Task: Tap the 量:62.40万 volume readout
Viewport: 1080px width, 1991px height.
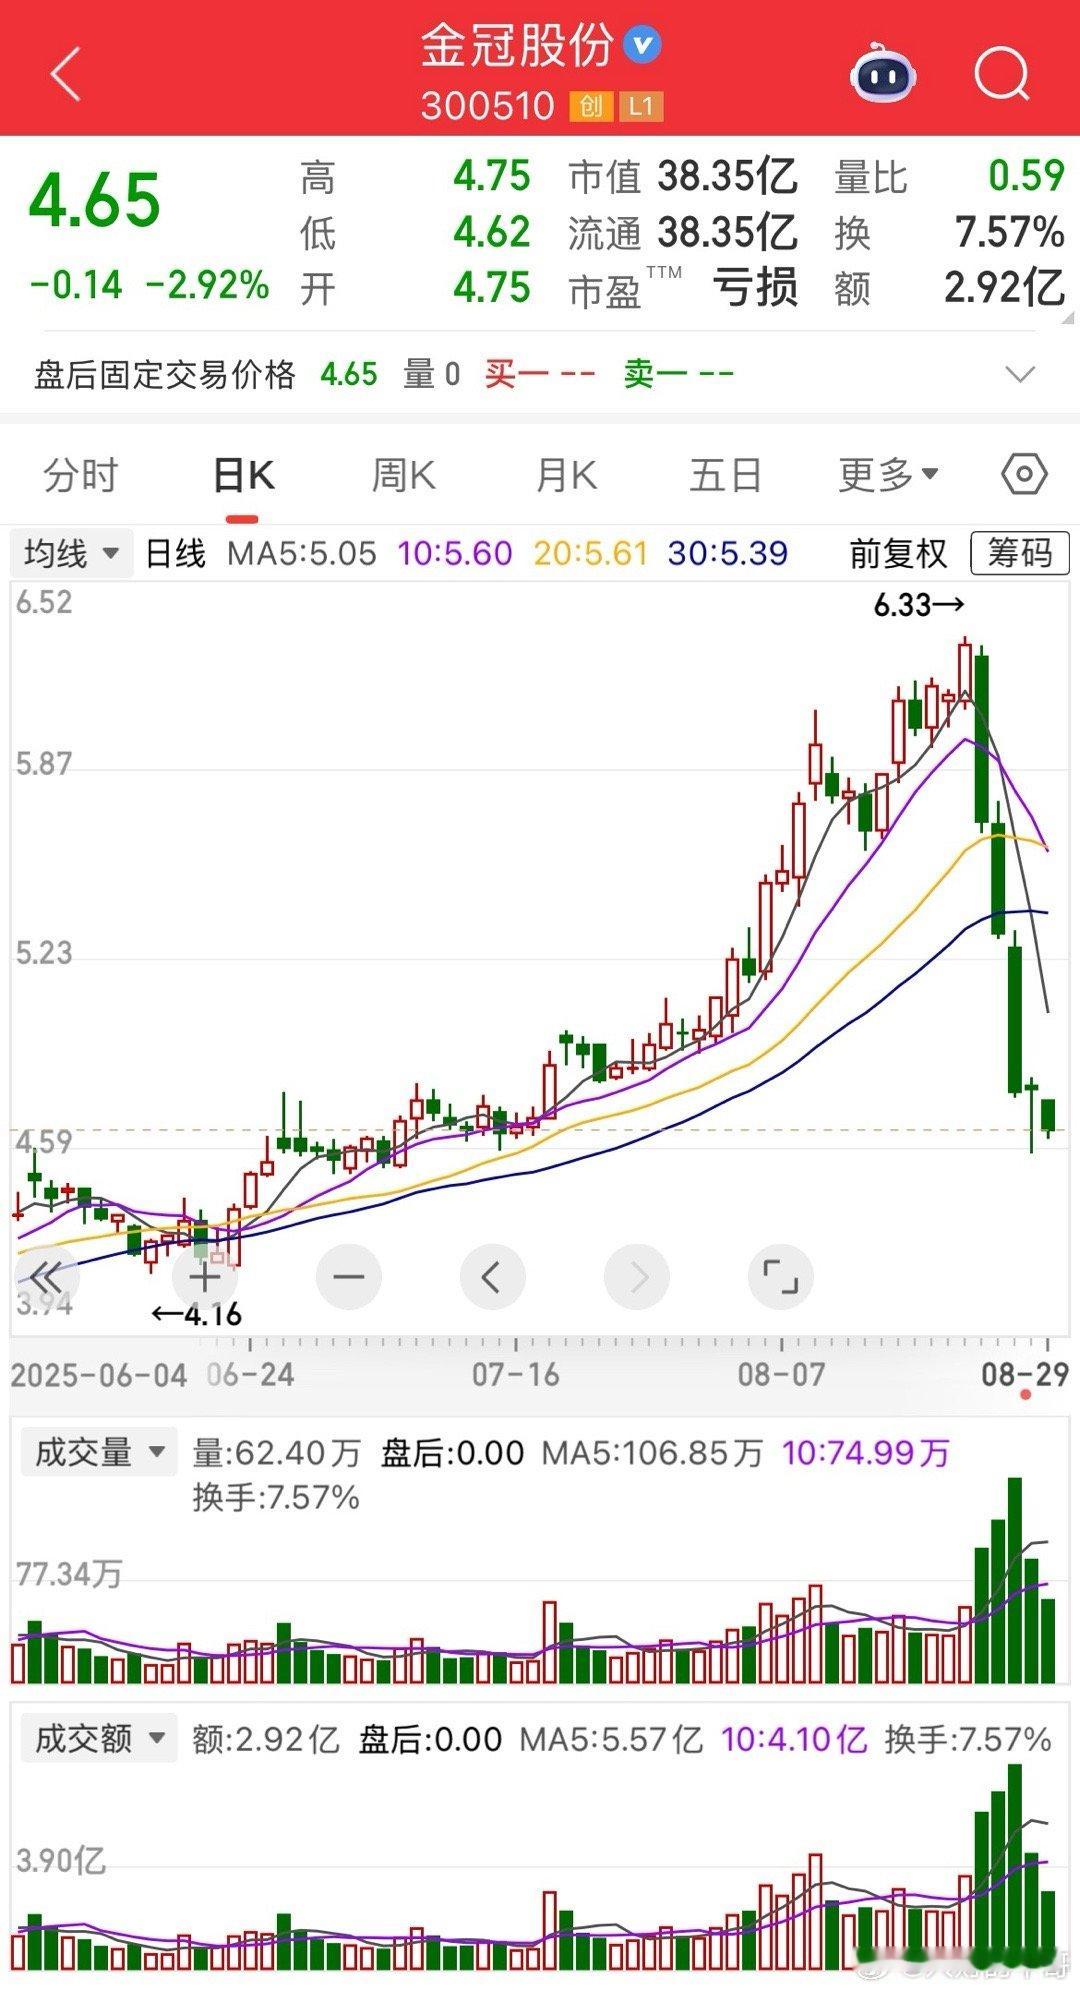Action: 277,1453
